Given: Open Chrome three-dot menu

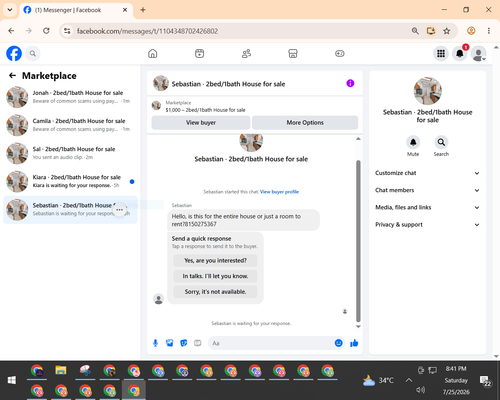Looking at the screenshot, I should pos(489,31).
